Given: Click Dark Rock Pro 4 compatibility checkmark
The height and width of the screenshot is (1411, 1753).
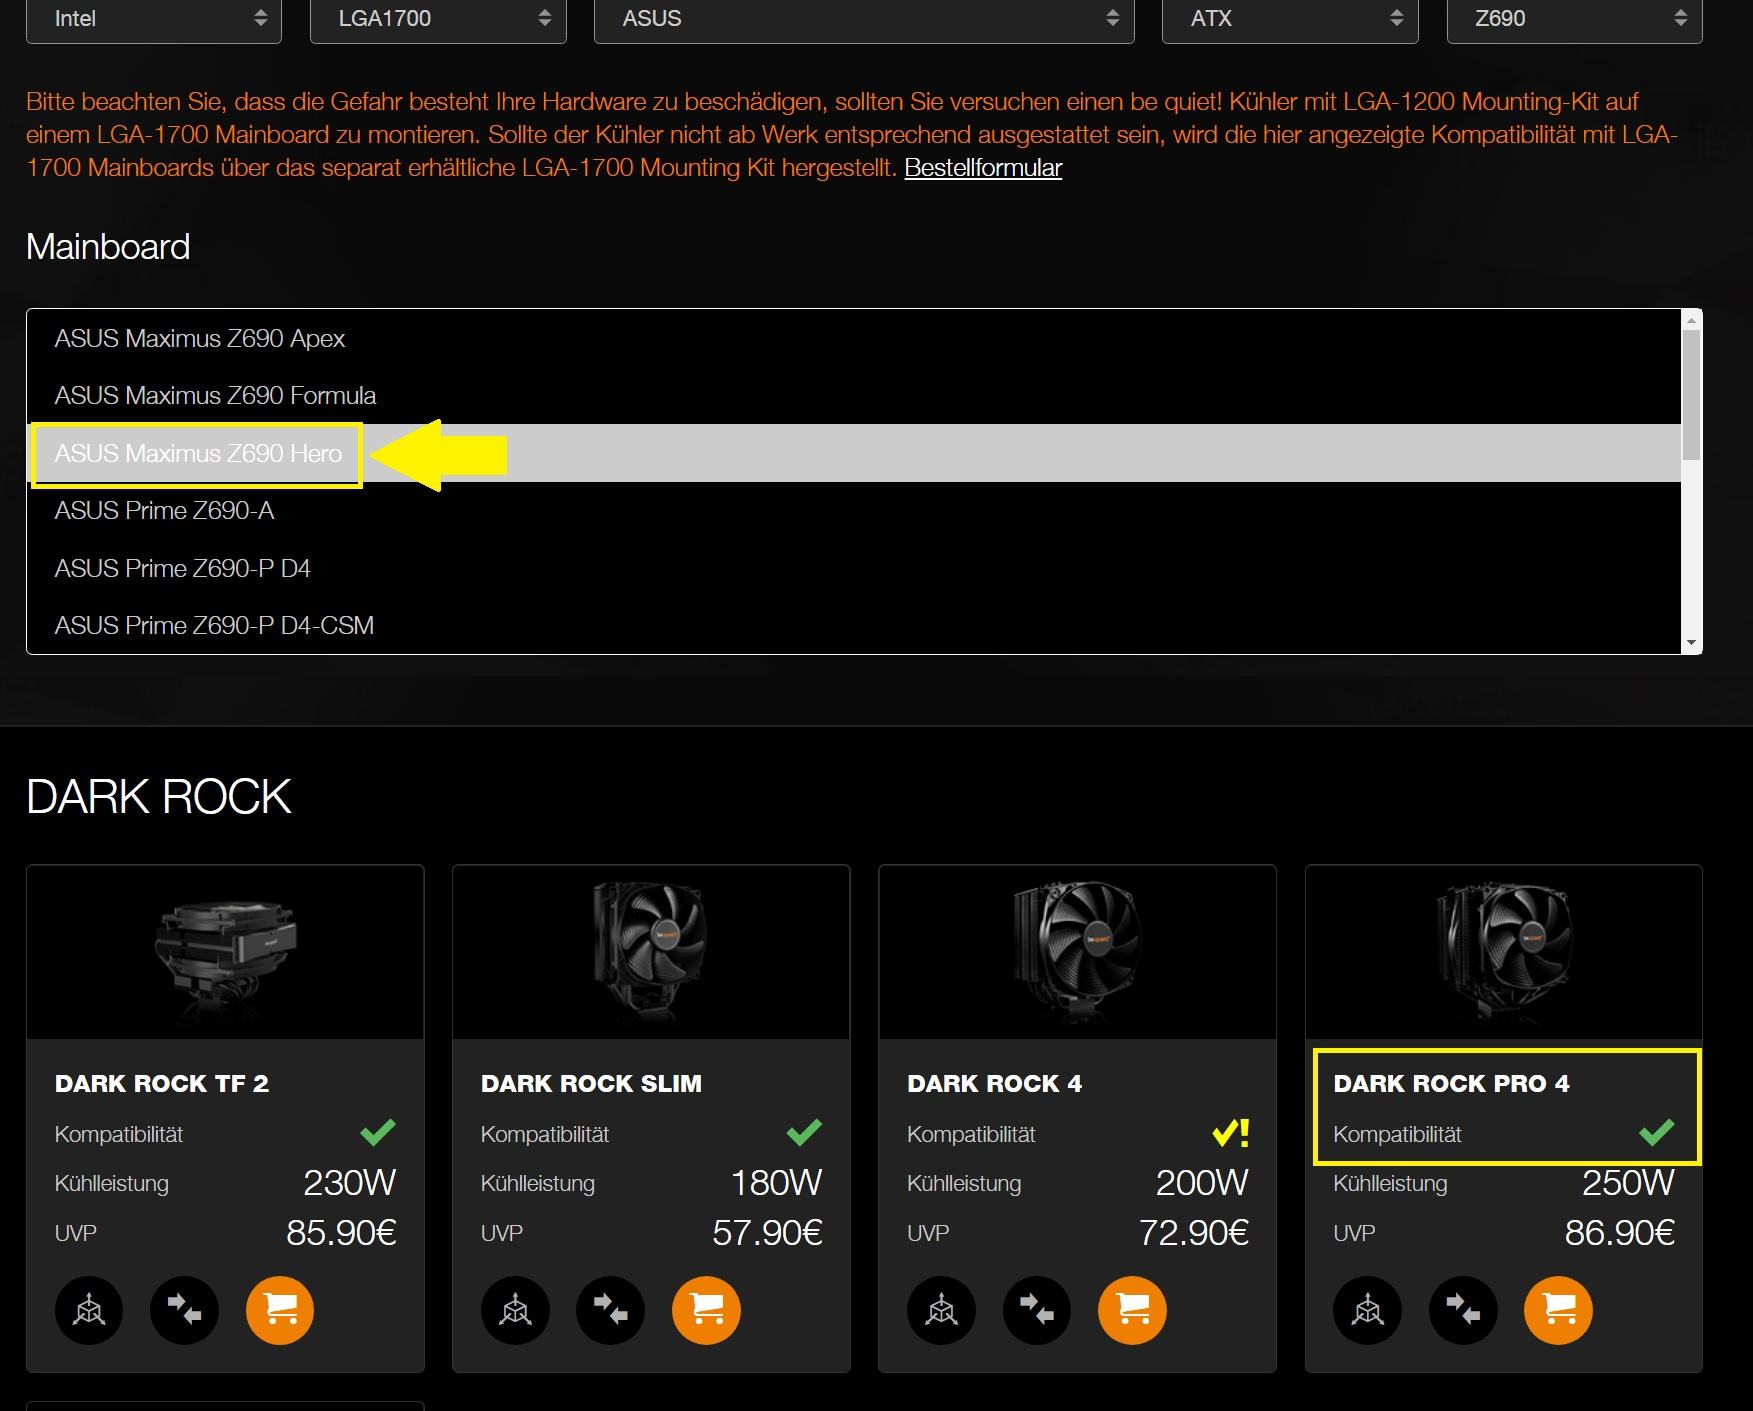Looking at the screenshot, I should (1656, 1132).
